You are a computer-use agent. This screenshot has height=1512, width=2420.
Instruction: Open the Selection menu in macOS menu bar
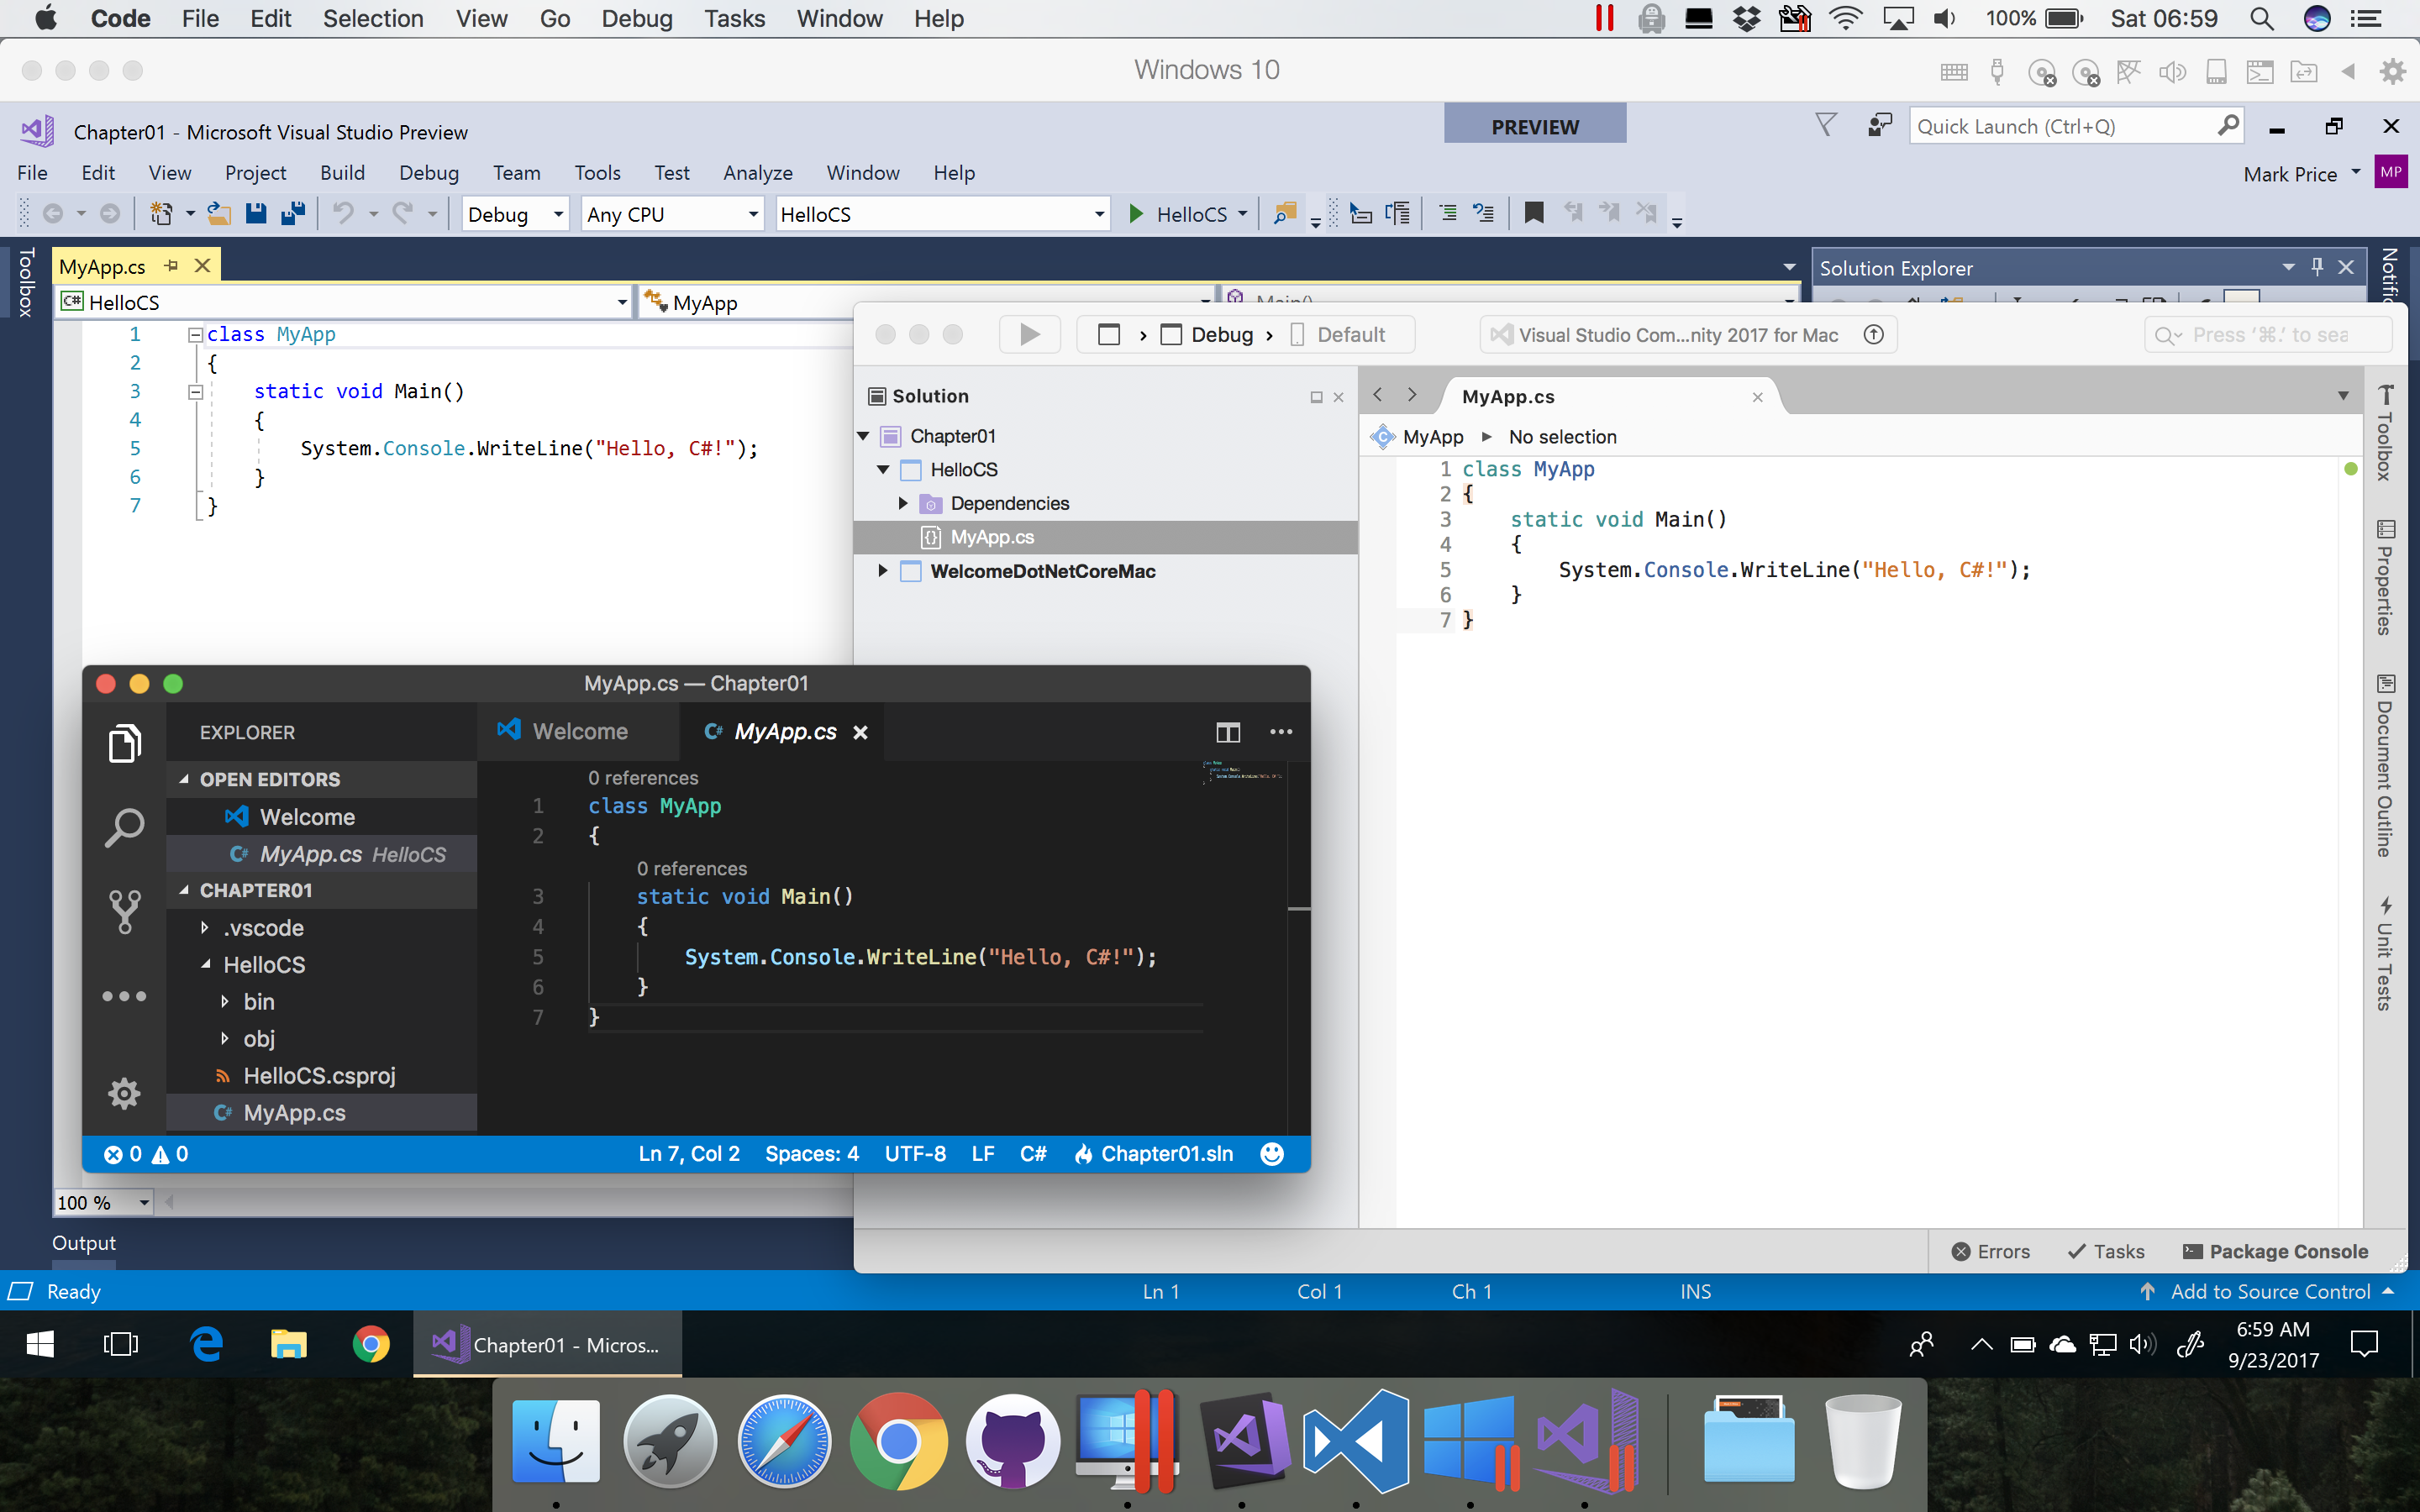click(x=373, y=19)
